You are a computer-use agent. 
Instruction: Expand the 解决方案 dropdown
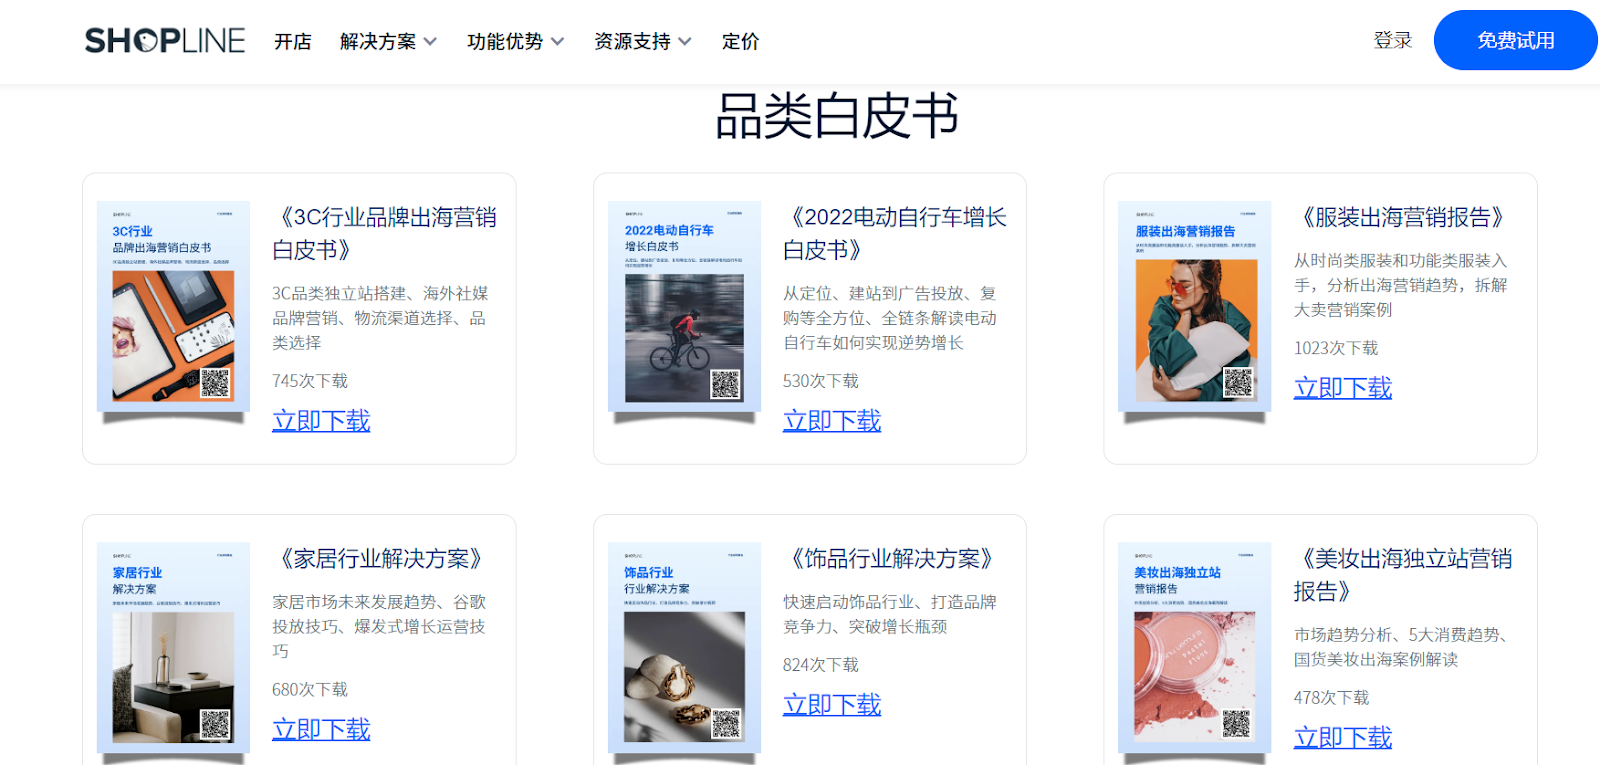pyautogui.click(x=388, y=42)
